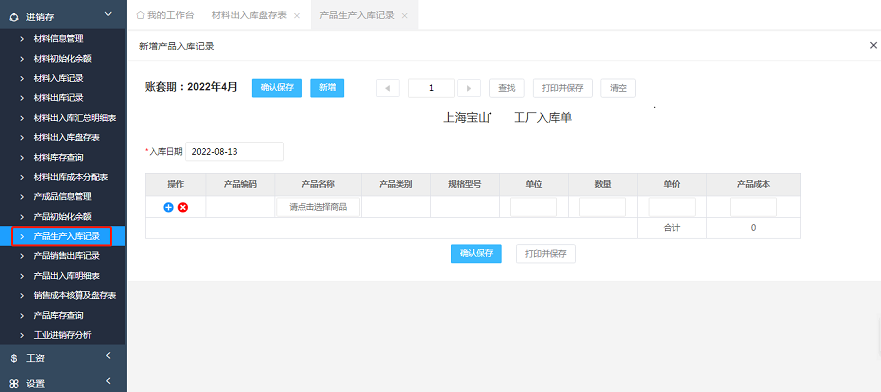Screen dimensions: 881x392
Task: Click the 合计 total label
Action: point(672,228)
